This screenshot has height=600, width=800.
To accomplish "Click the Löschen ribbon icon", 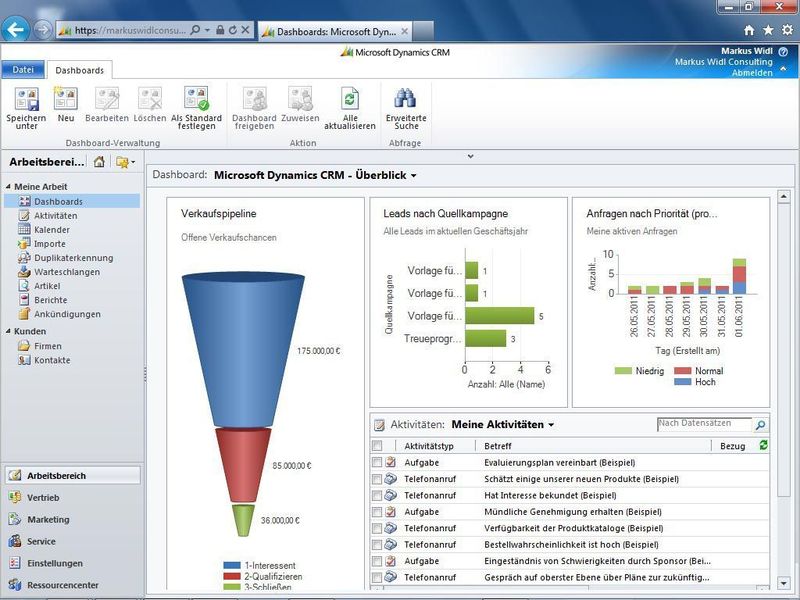I will [x=149, y=98].
